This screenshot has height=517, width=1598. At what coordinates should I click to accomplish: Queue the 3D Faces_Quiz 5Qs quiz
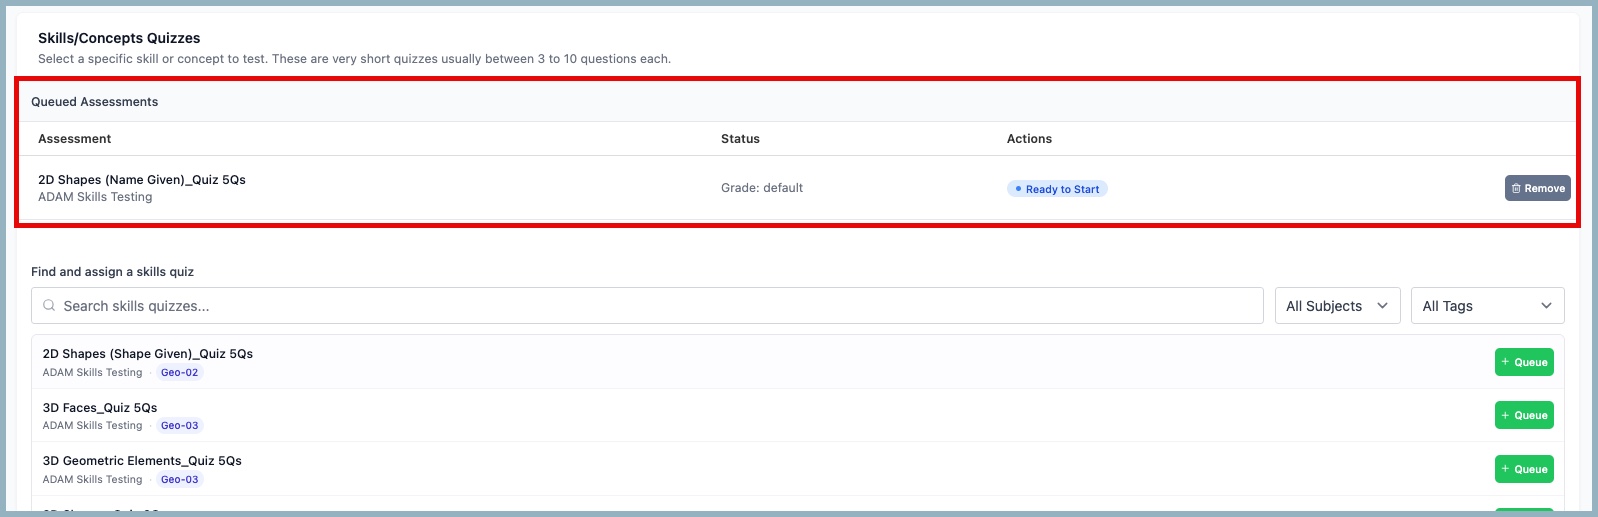coord(1524,415)
